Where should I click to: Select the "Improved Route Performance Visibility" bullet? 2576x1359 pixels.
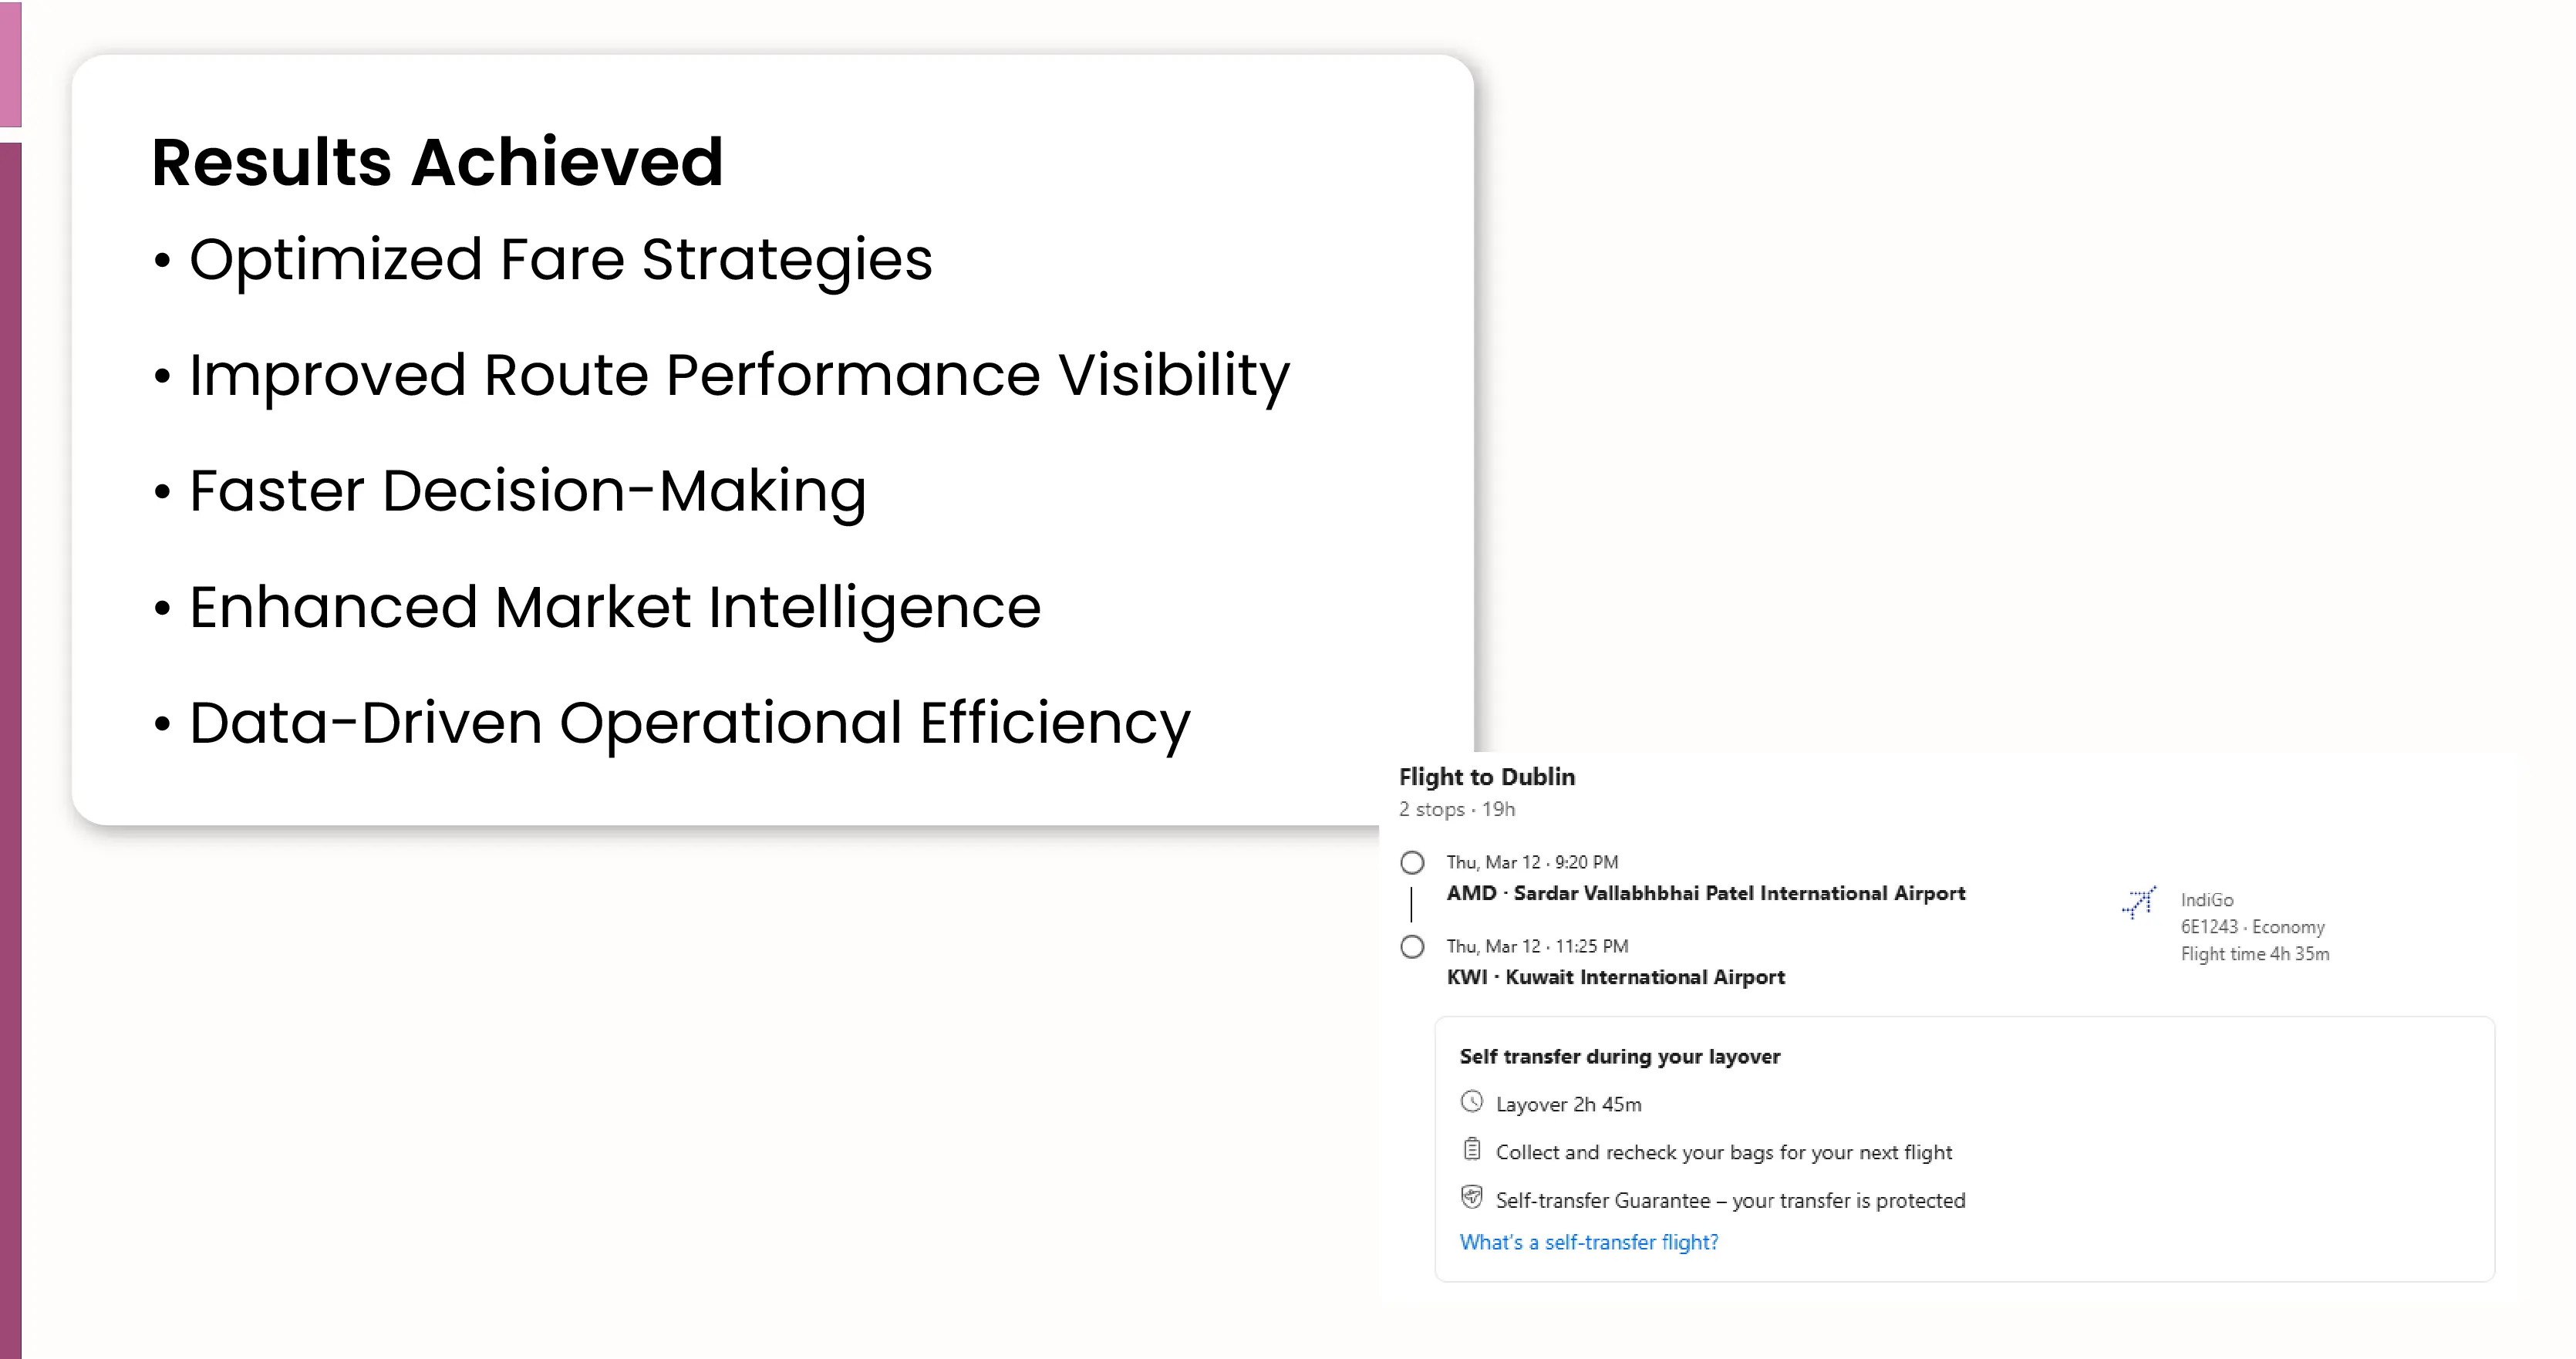[x=739, y=376]
